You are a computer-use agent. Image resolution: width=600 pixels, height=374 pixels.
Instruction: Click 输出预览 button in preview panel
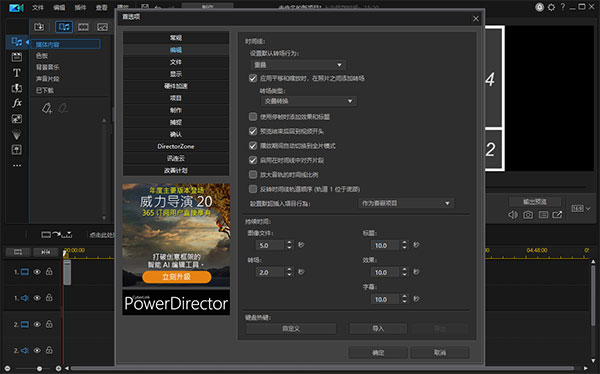(x=535, y=202)
